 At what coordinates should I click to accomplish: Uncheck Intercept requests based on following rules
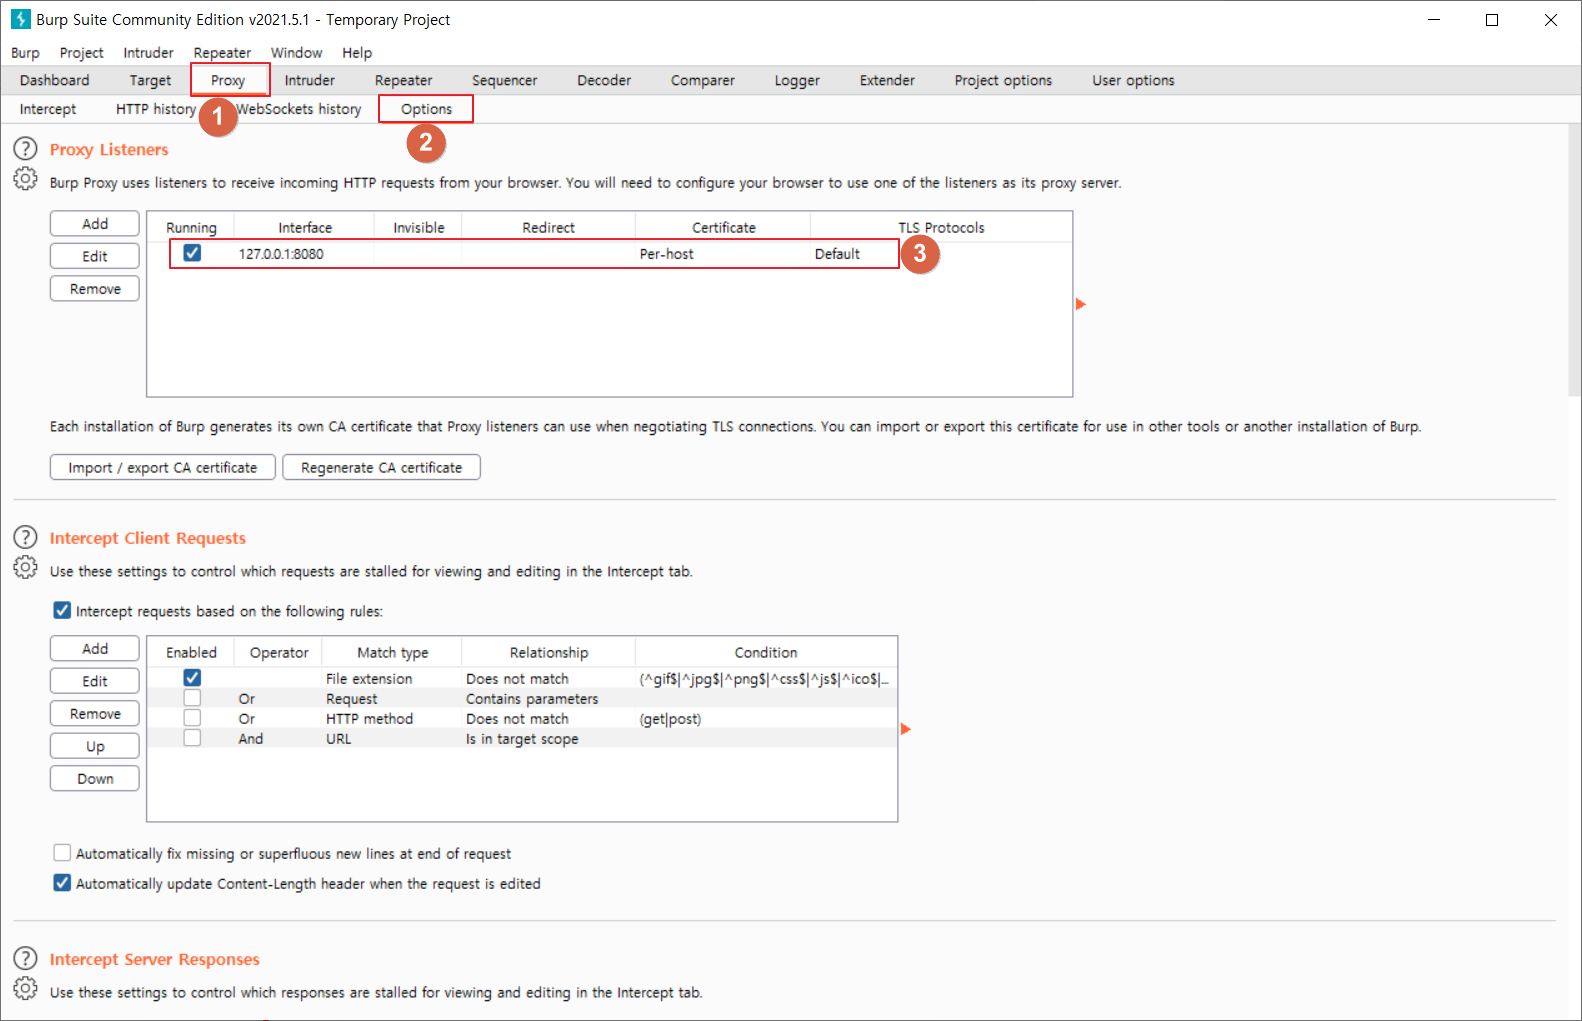(62, 610)
